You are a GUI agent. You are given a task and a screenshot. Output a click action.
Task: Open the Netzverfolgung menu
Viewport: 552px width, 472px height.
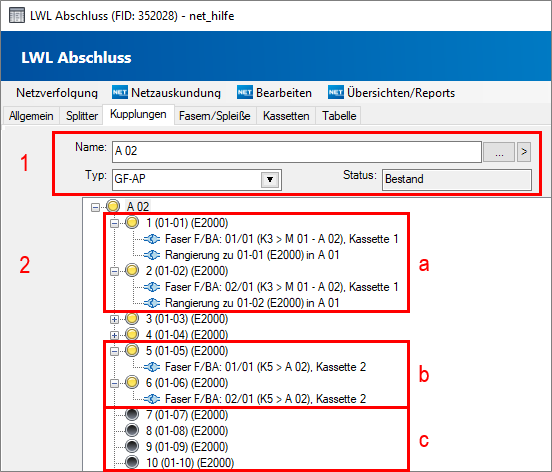(57, 93)
